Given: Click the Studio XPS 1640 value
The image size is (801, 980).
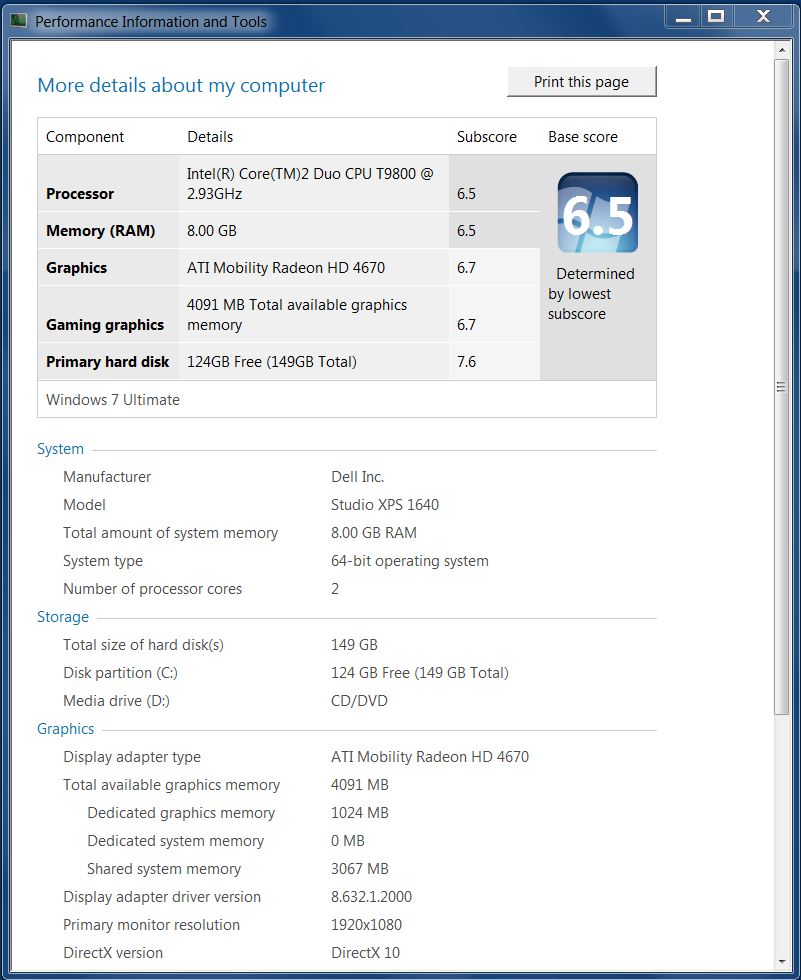Looking at the screenshot, I should tap(385, 504).
